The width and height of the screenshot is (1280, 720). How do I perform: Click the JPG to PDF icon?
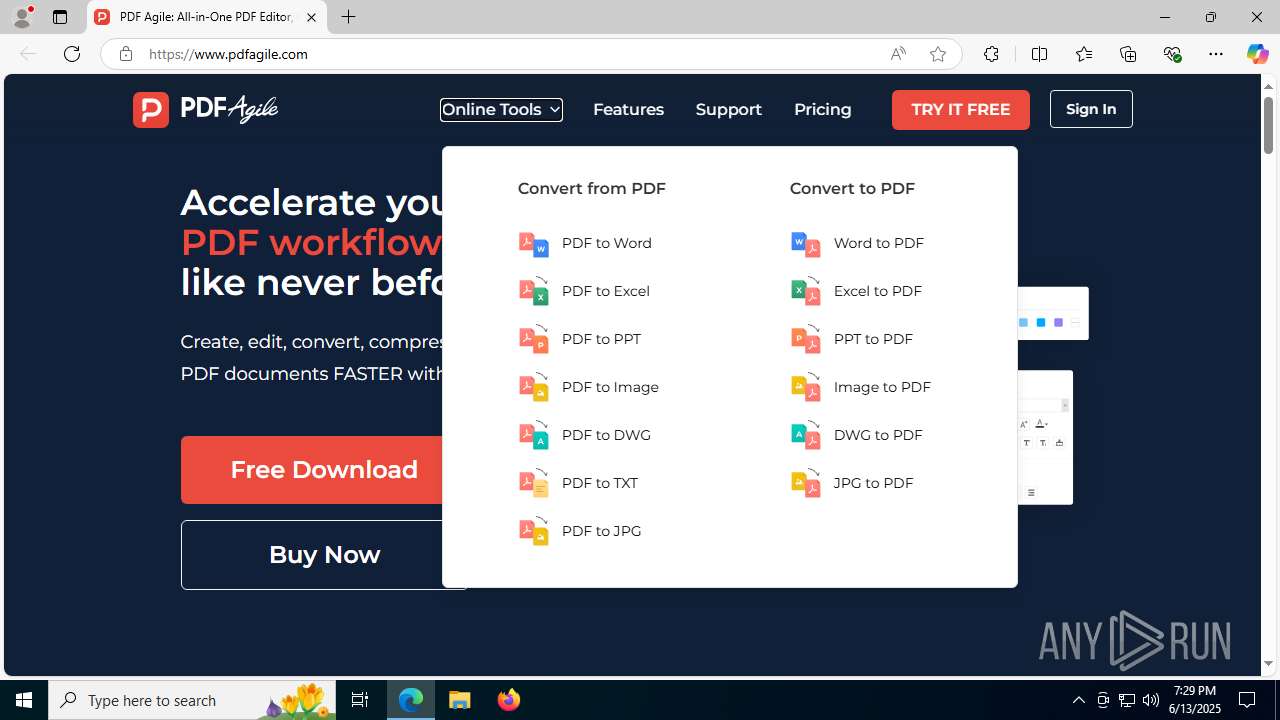(x=806, y=483)
